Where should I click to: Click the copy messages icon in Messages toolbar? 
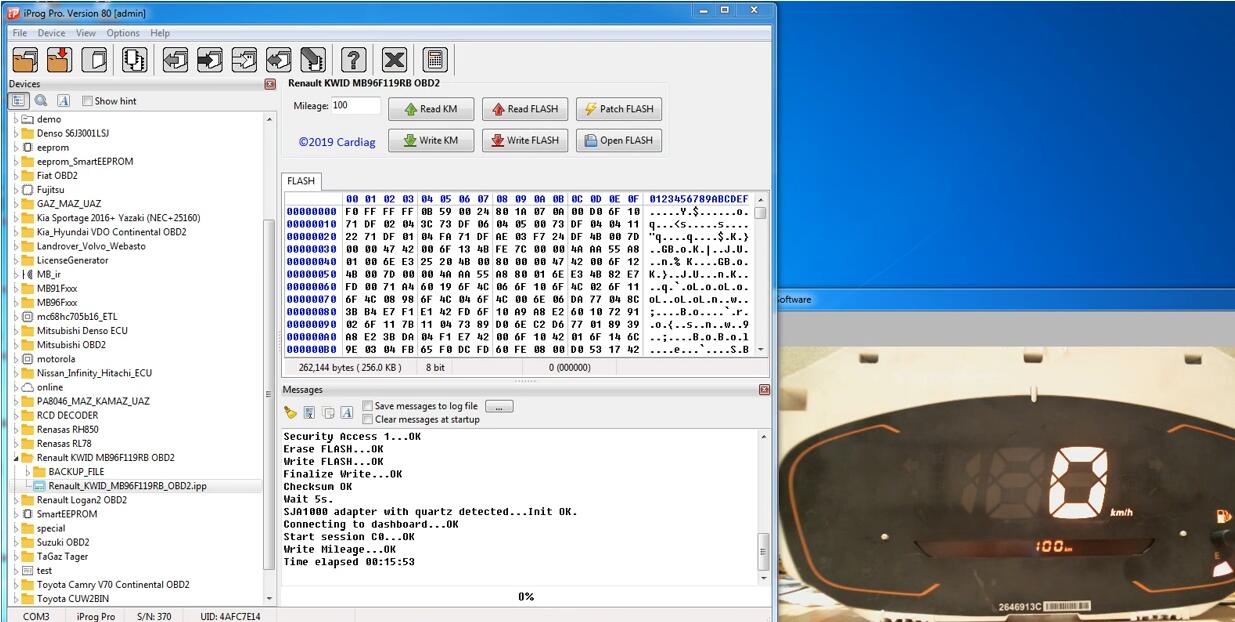[x=327, y=412]
